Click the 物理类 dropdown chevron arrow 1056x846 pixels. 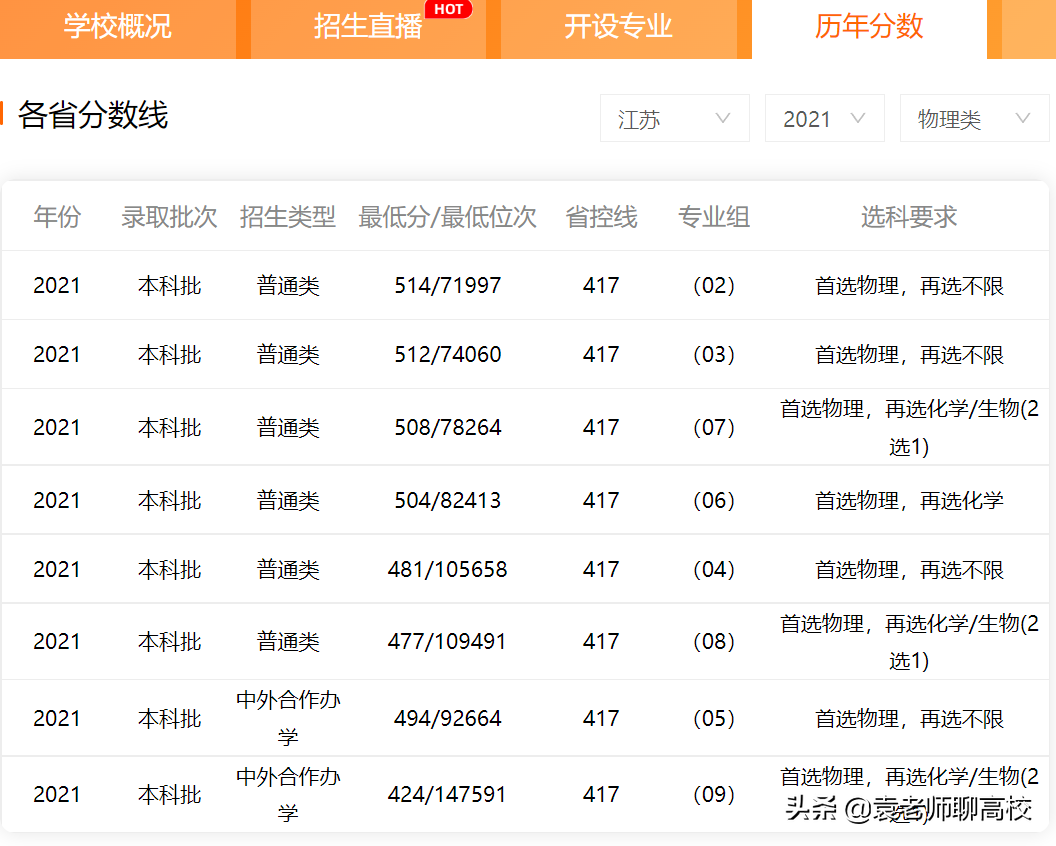1023,117
